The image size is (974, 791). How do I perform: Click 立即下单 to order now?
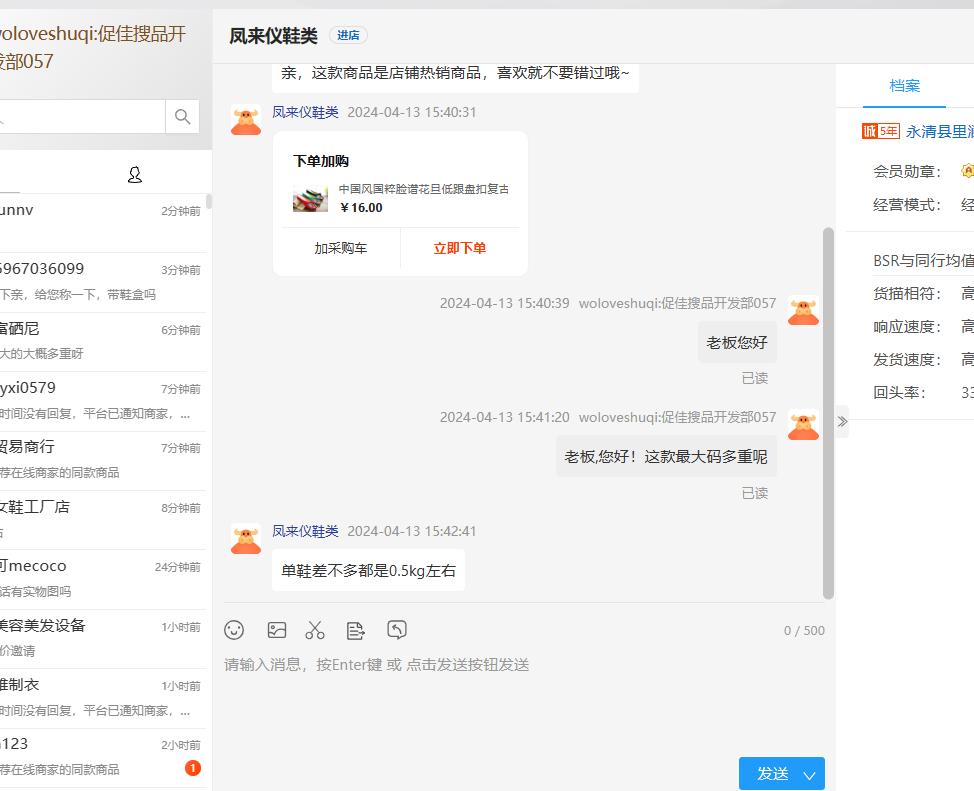[460, 248]
